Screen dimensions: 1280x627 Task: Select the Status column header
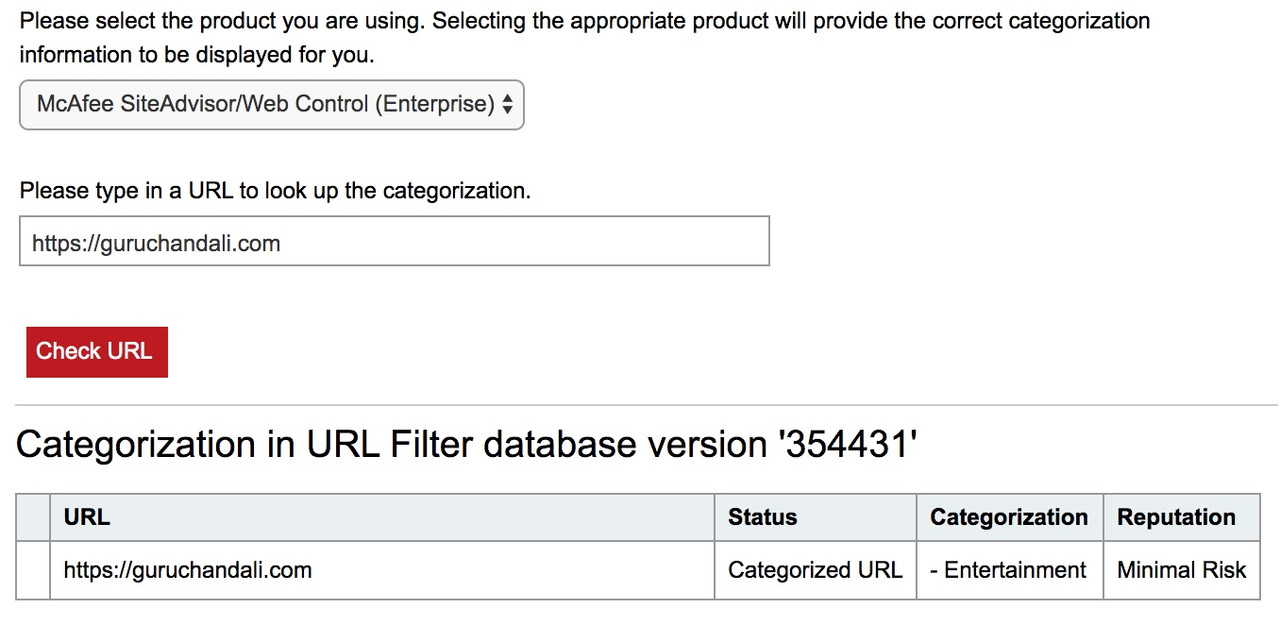(815, 517)
